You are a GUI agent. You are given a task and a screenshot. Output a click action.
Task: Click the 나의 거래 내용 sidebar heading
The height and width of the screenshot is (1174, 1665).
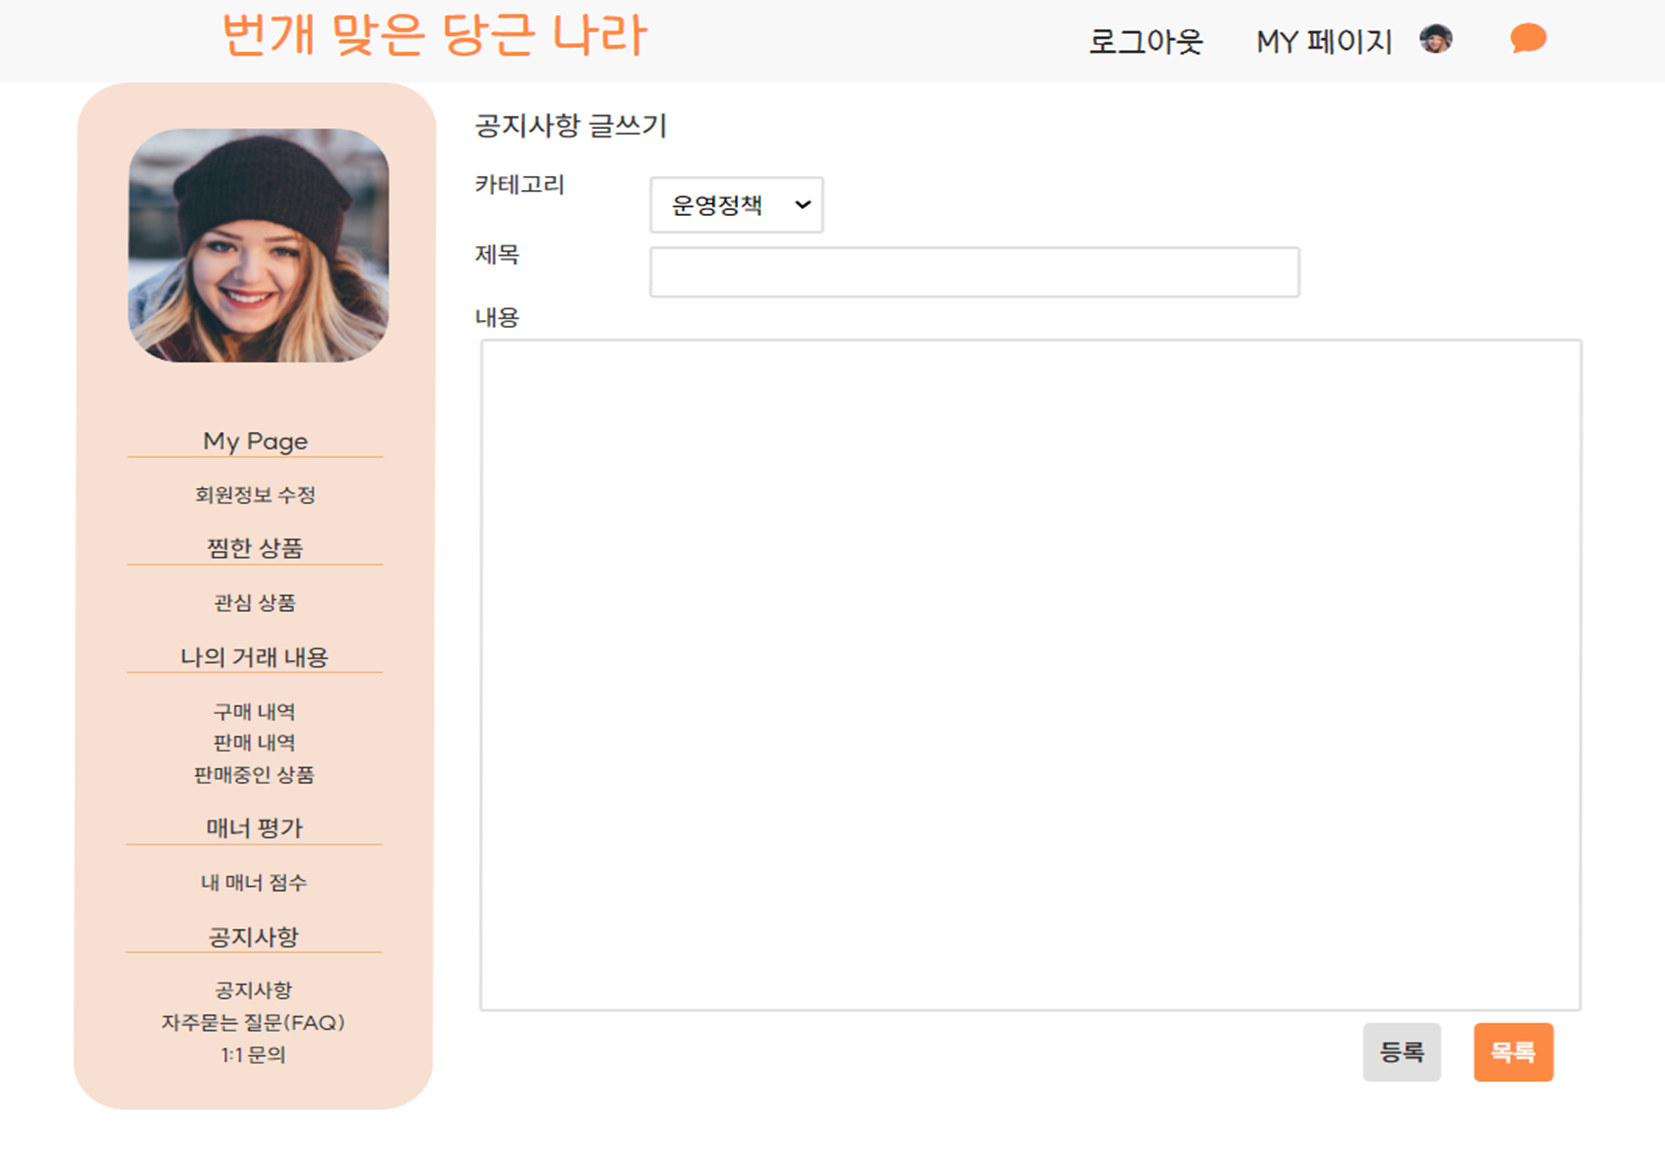pyautogui.click(x=254, y=657)
